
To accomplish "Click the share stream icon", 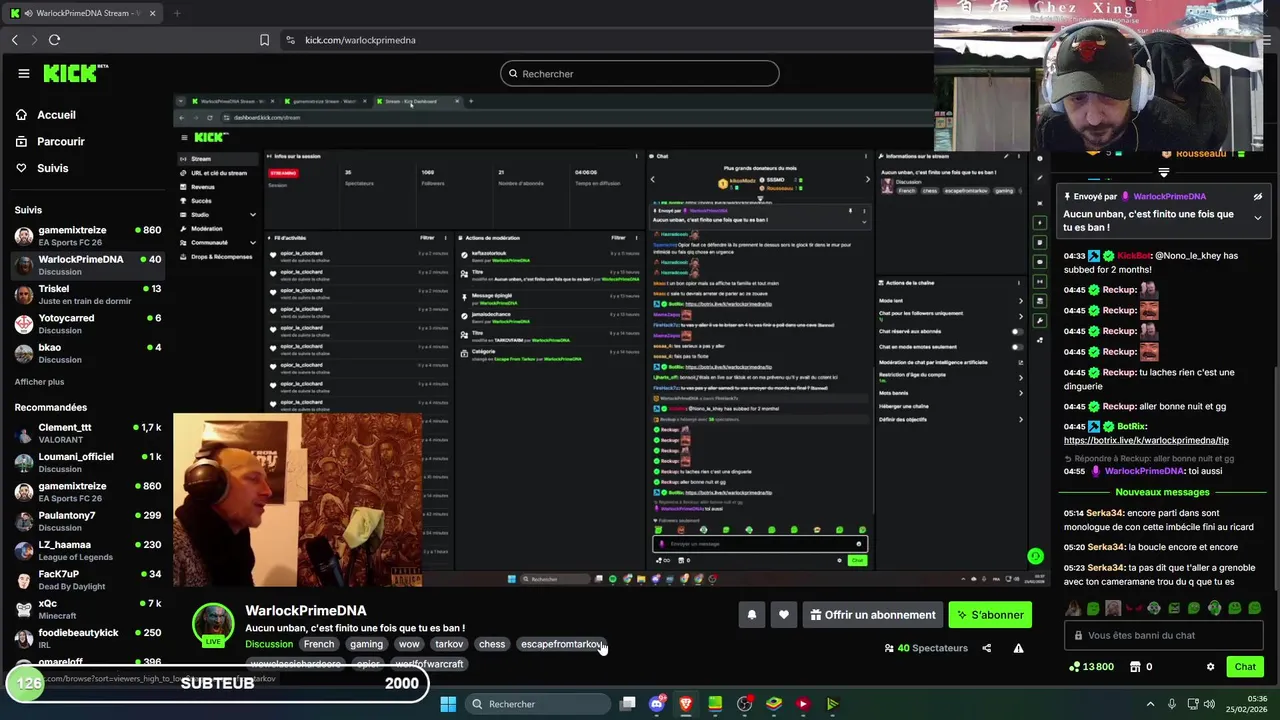I will (986, 648).
